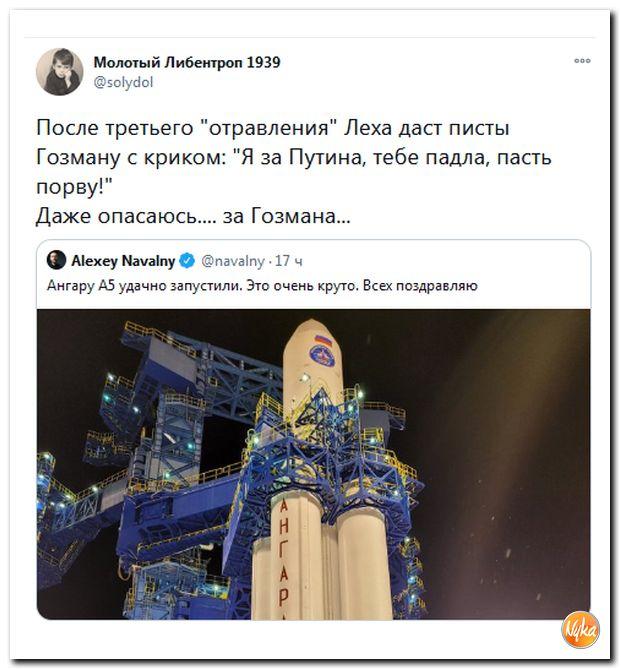
Task: Click the blue verified badge
Action: 187,260
